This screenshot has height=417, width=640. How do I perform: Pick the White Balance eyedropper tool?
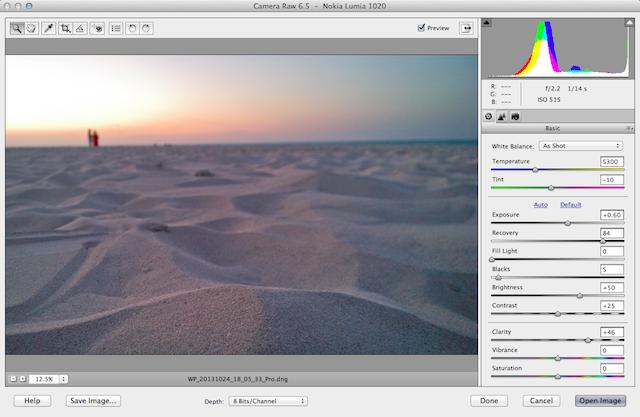[x=49, y=28]
